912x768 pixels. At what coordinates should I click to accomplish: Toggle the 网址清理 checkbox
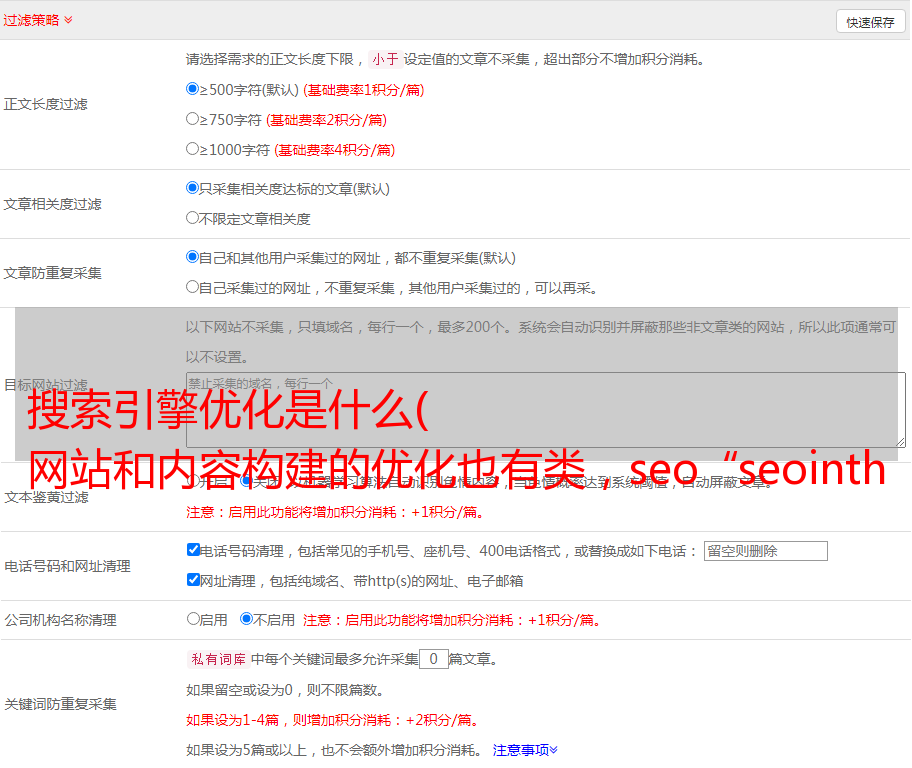pos(193,579)
